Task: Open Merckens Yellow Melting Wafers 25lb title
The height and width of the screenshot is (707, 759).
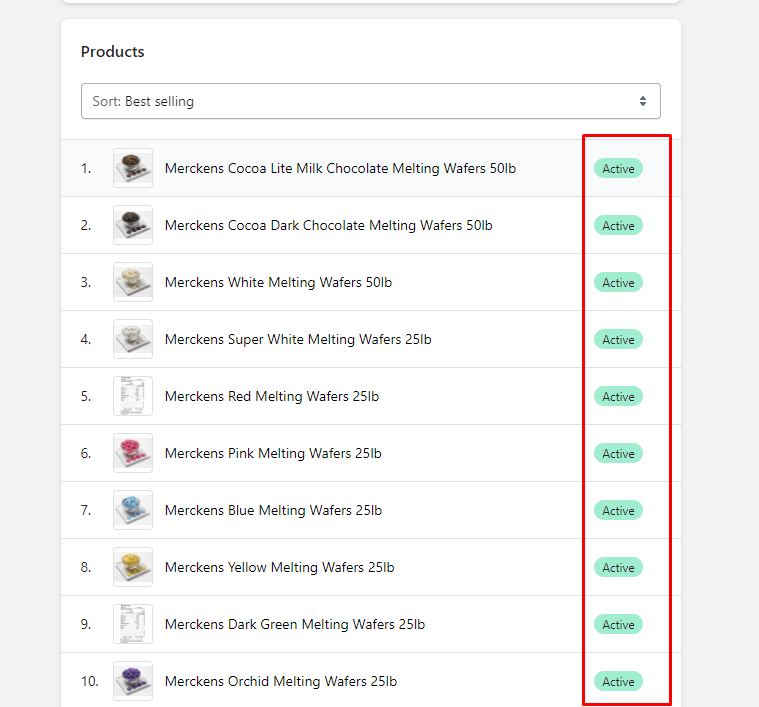Action: 280,568
